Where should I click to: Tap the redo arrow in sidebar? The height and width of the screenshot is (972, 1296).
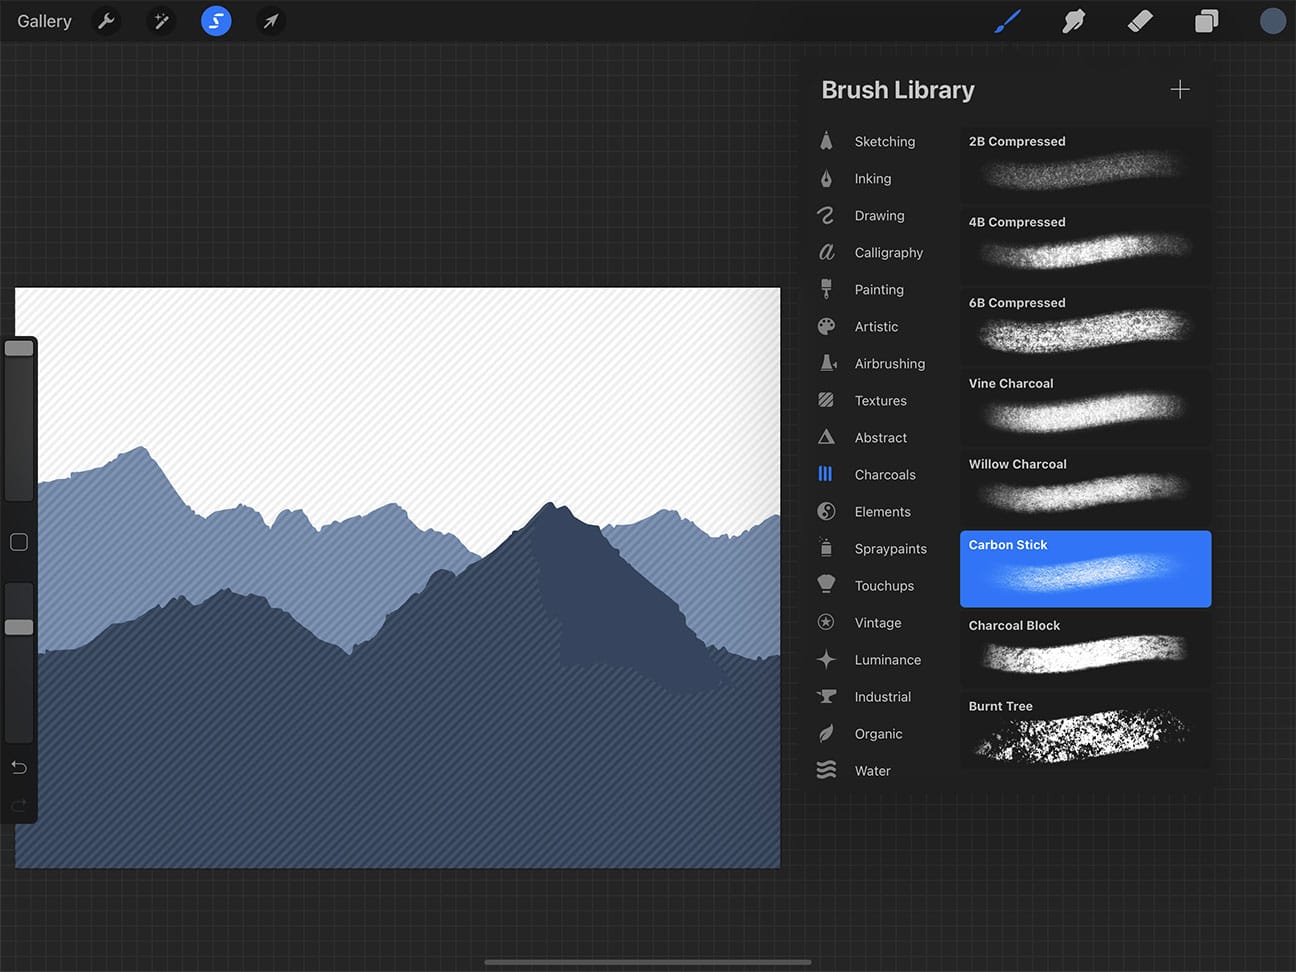tap(19, 805)
